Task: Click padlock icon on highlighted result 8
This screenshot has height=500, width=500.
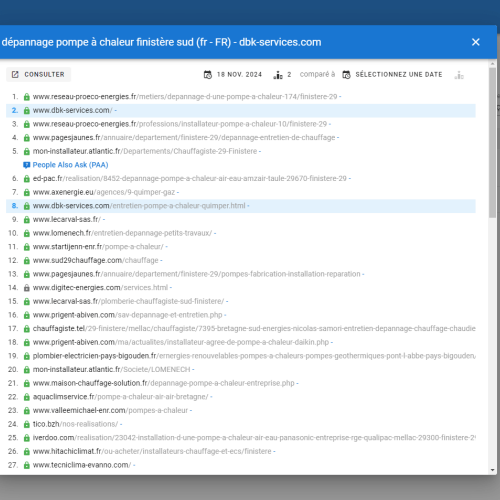Action: (27, 206)
